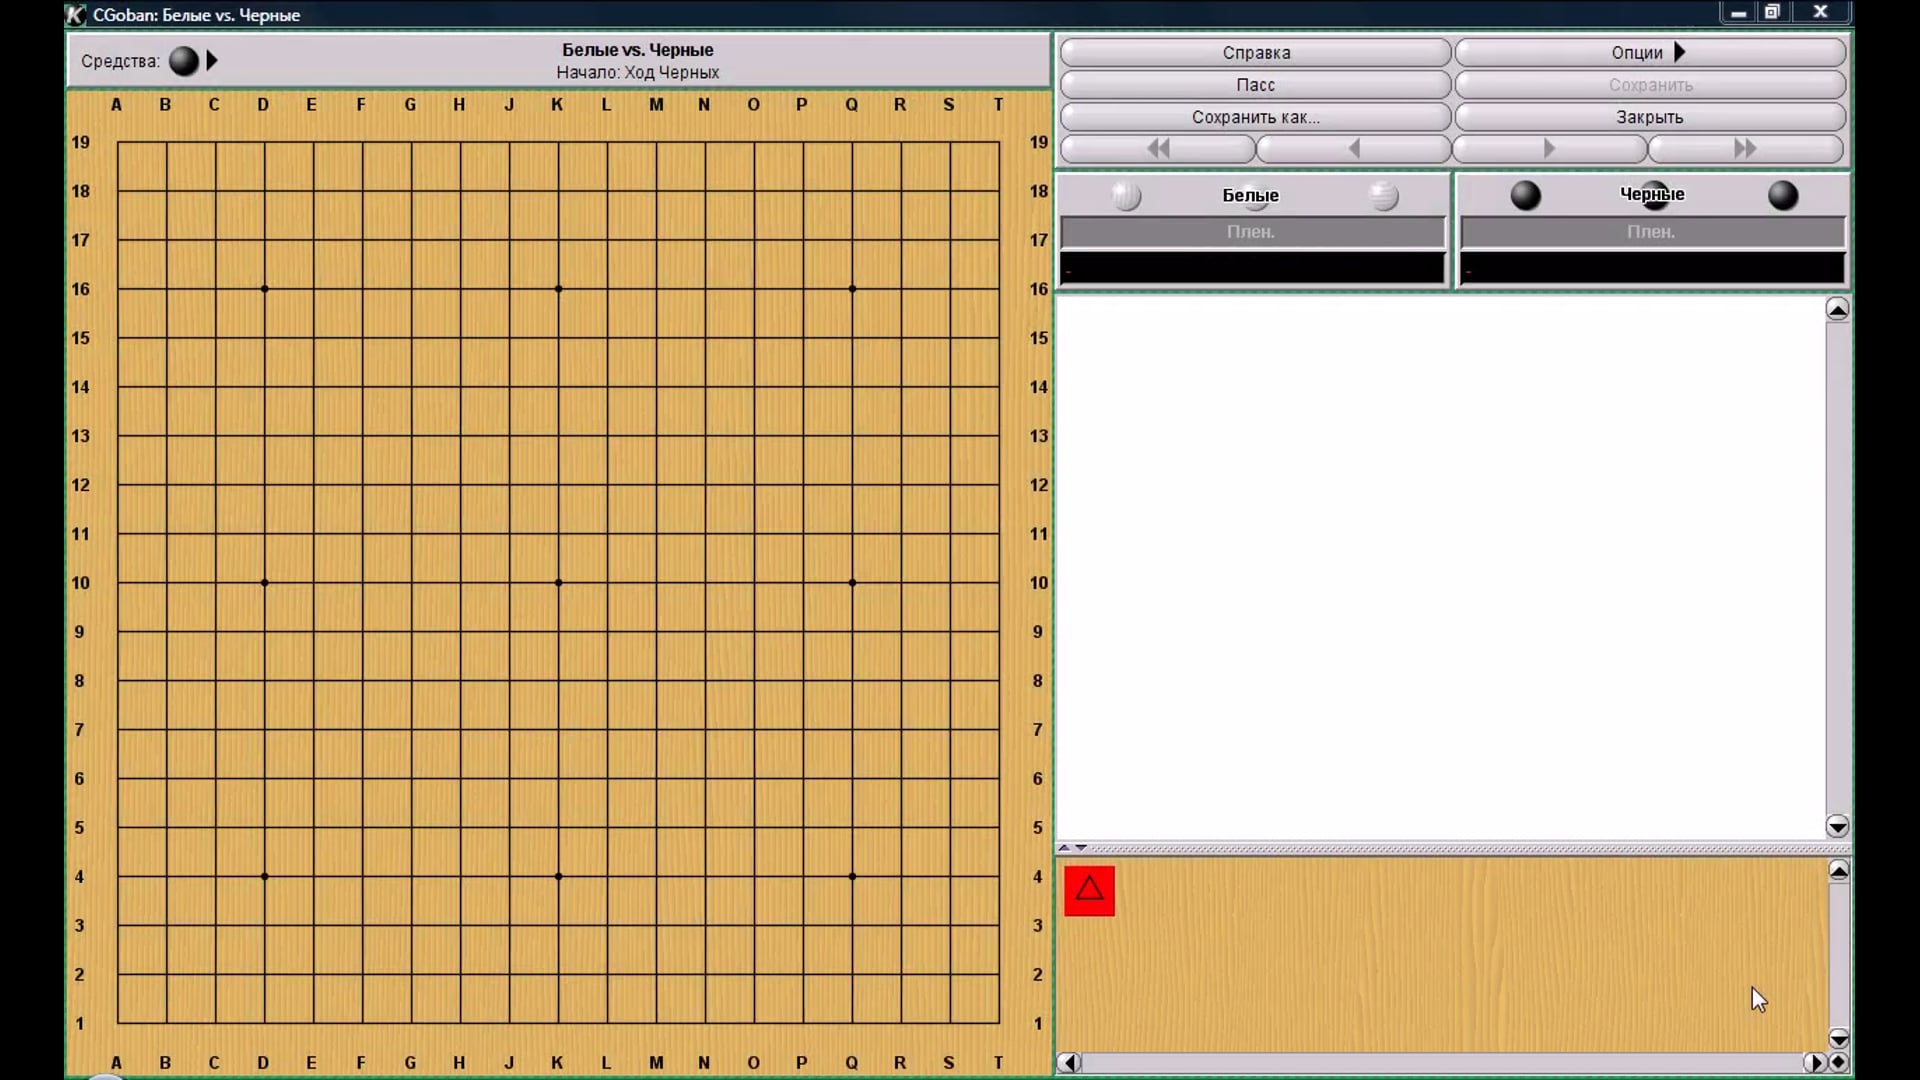Jump to last move with double-right arrow
Screen dimensions: 1920x1080
pyautogui.click(x=1744, y=149)
